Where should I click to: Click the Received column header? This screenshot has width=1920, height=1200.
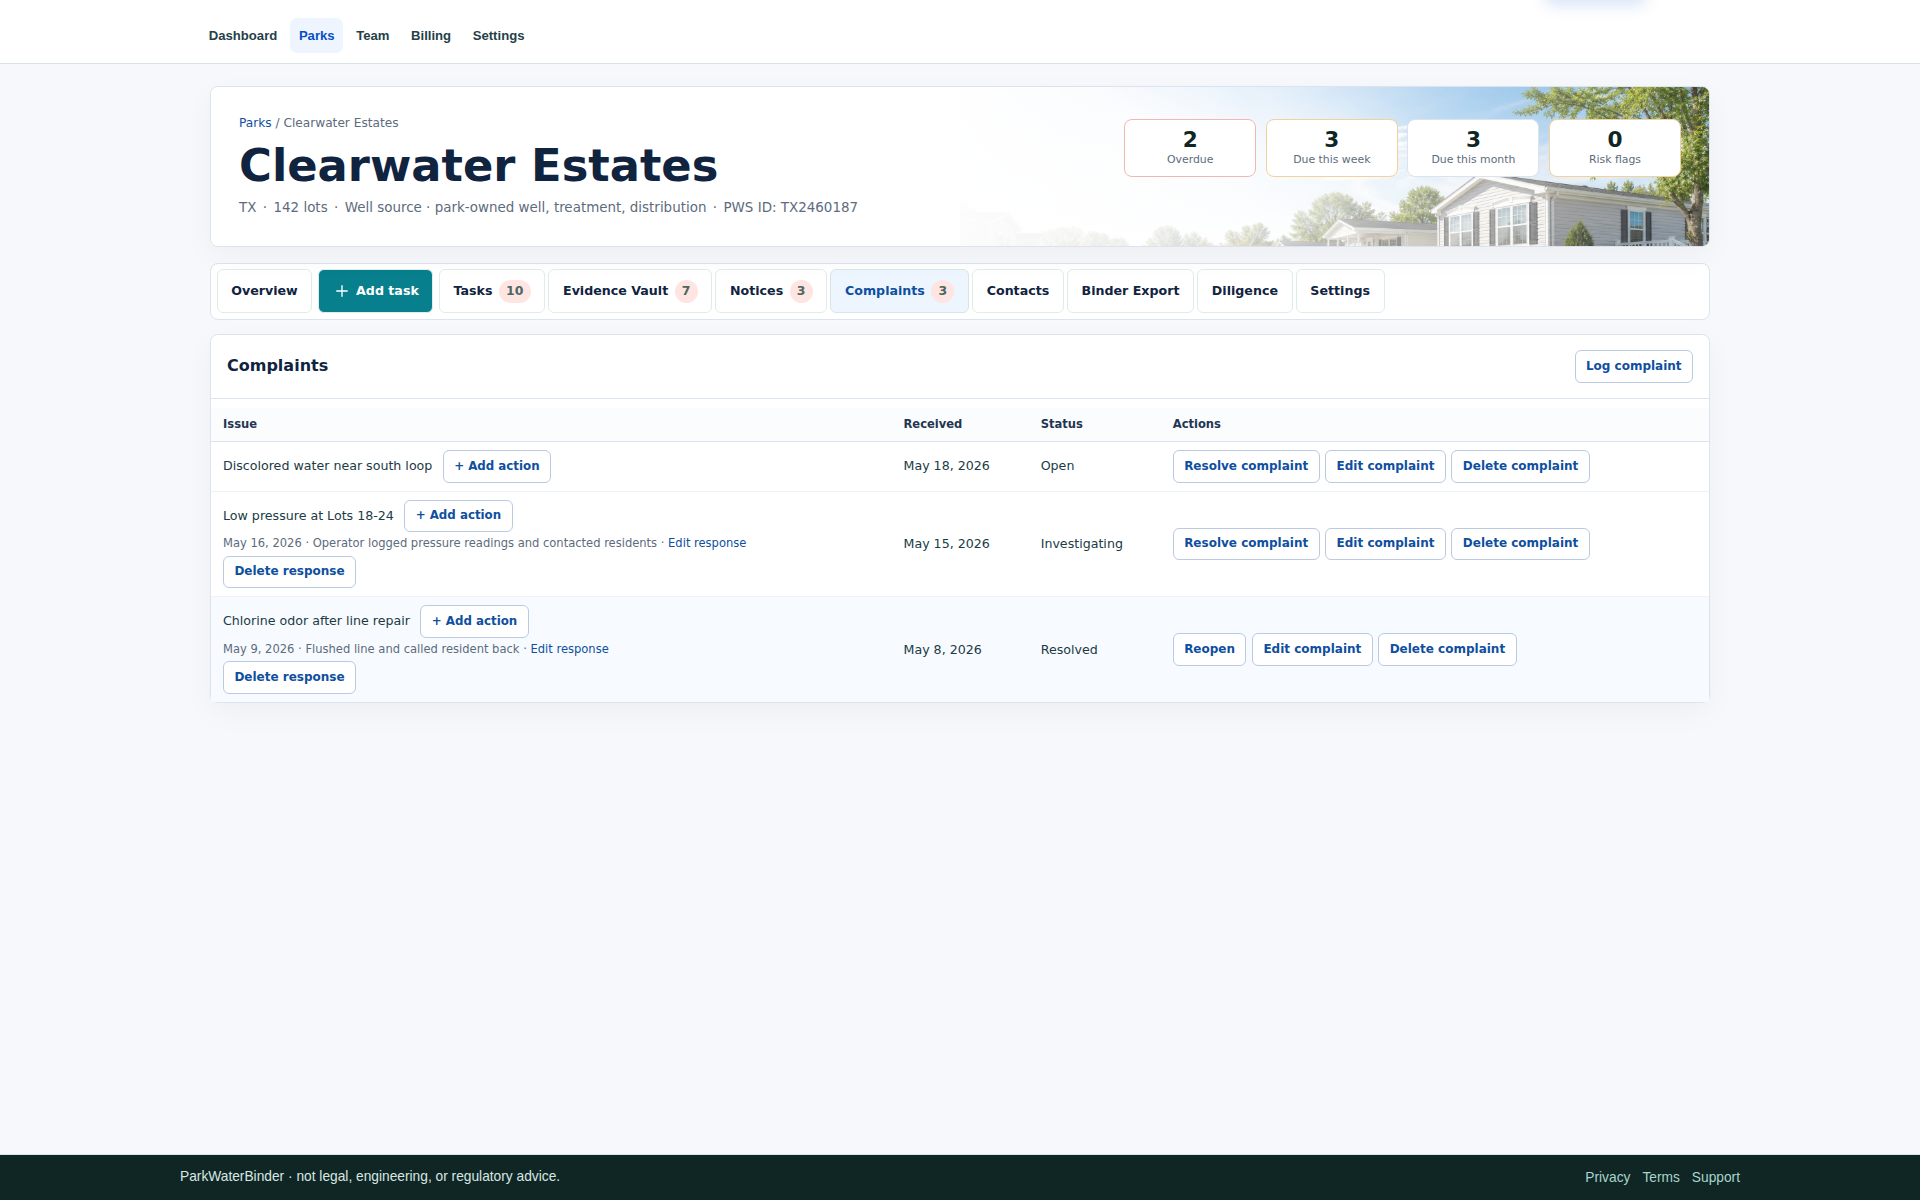932,424
